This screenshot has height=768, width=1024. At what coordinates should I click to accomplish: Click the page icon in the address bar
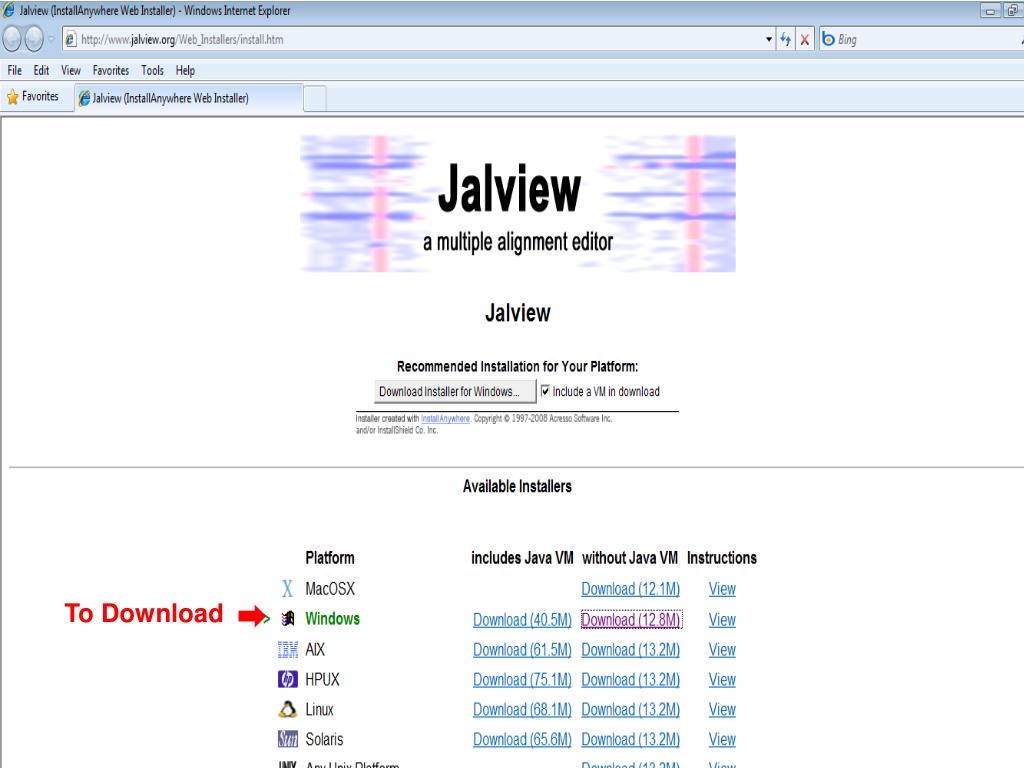pos(71,39)
